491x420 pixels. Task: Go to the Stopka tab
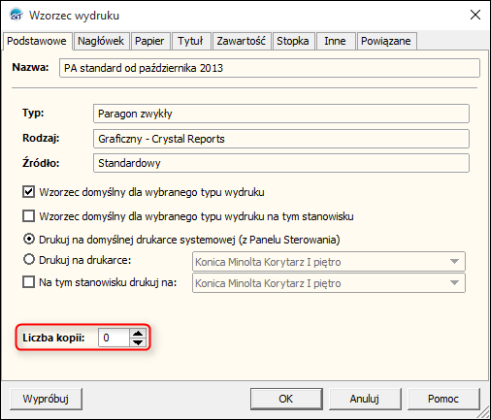pyautogui.click(x=293, y=41)
